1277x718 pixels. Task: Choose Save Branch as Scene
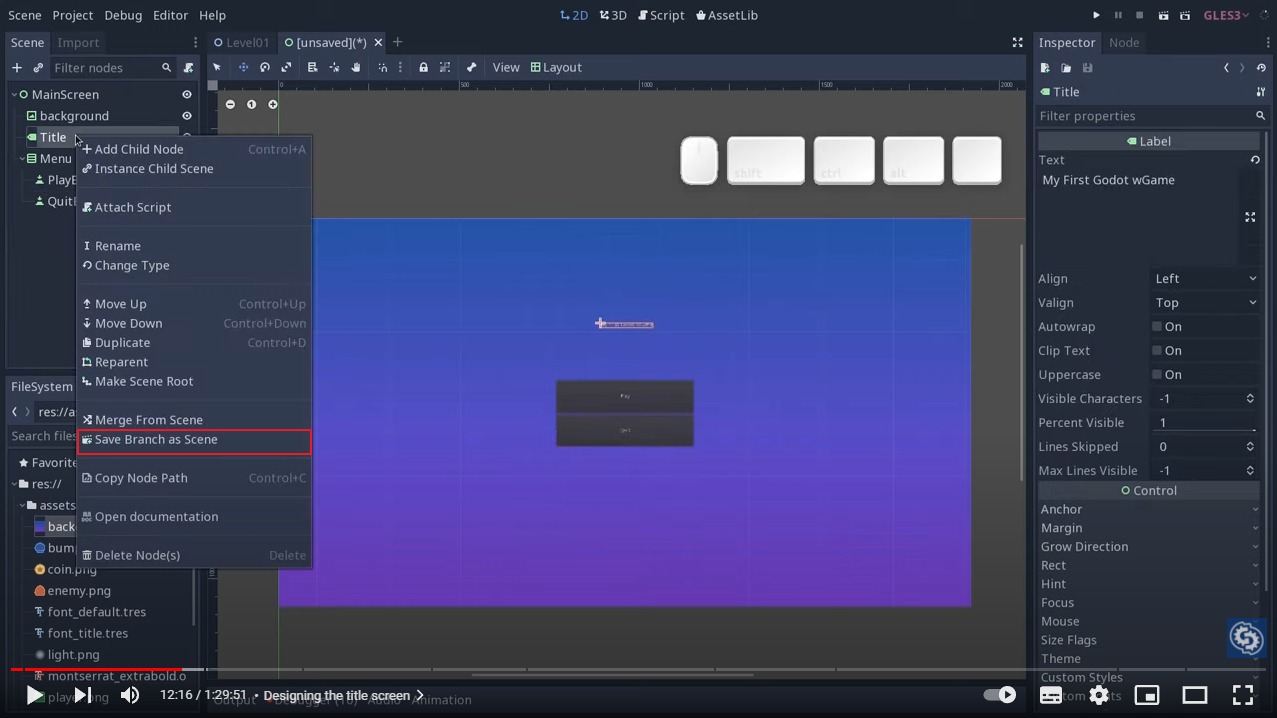click(194, 439)
